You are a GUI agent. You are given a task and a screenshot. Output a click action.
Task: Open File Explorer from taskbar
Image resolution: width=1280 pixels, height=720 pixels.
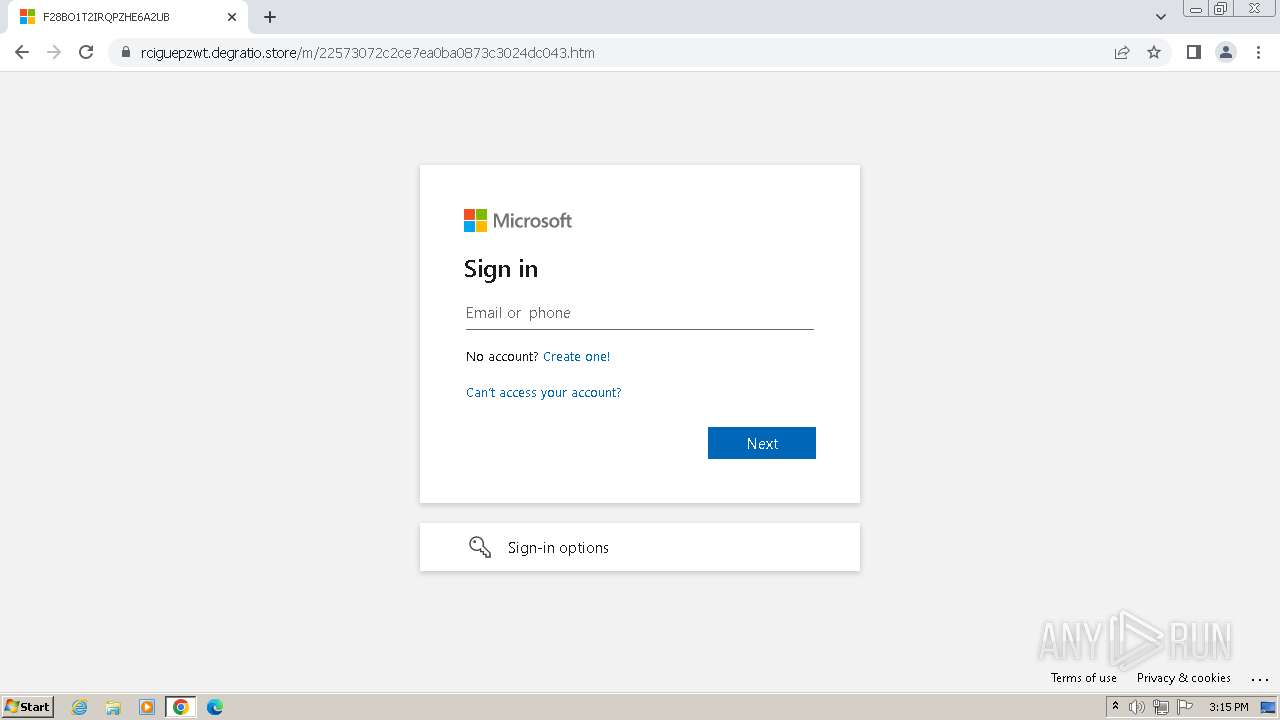coord(113,707)
